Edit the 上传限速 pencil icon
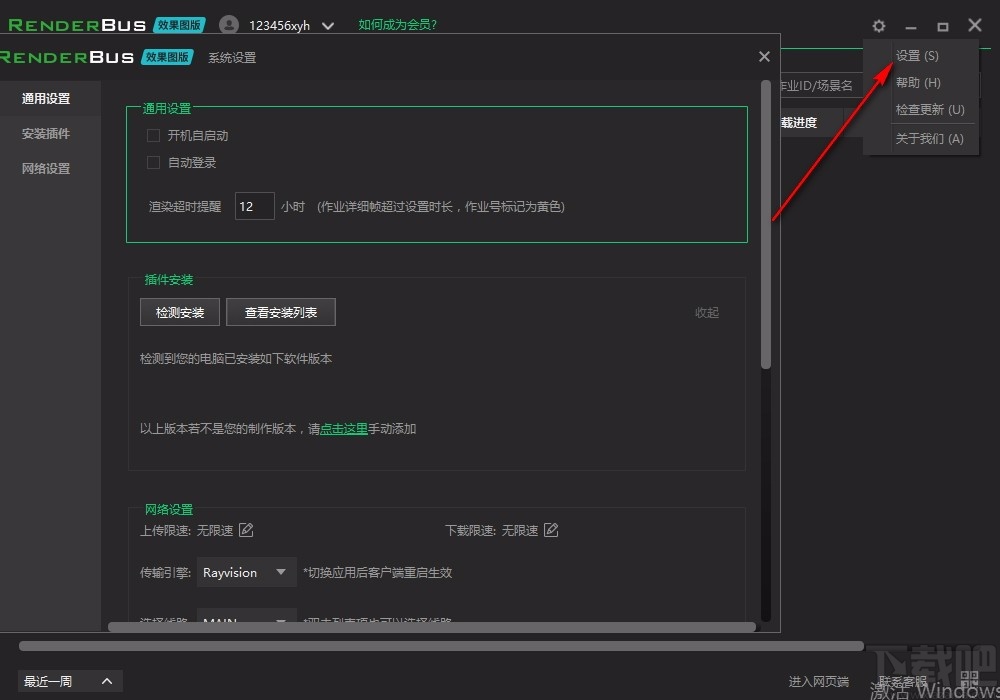This screenshot has width=1000, height=700. (x=246, y=530)
